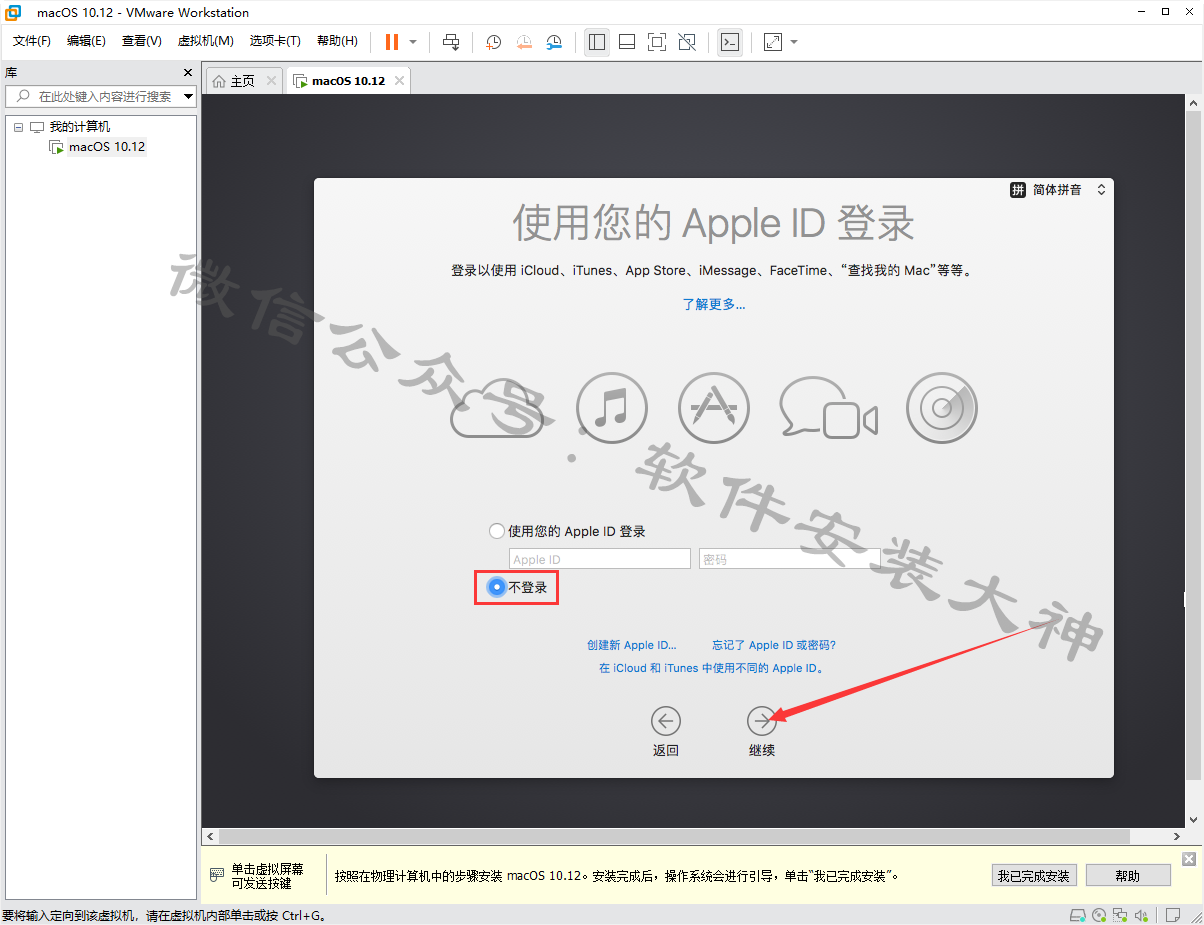Click the 密码 password field
The height and width of the screenshot is (925, 1204).
[x=790, y=559]
